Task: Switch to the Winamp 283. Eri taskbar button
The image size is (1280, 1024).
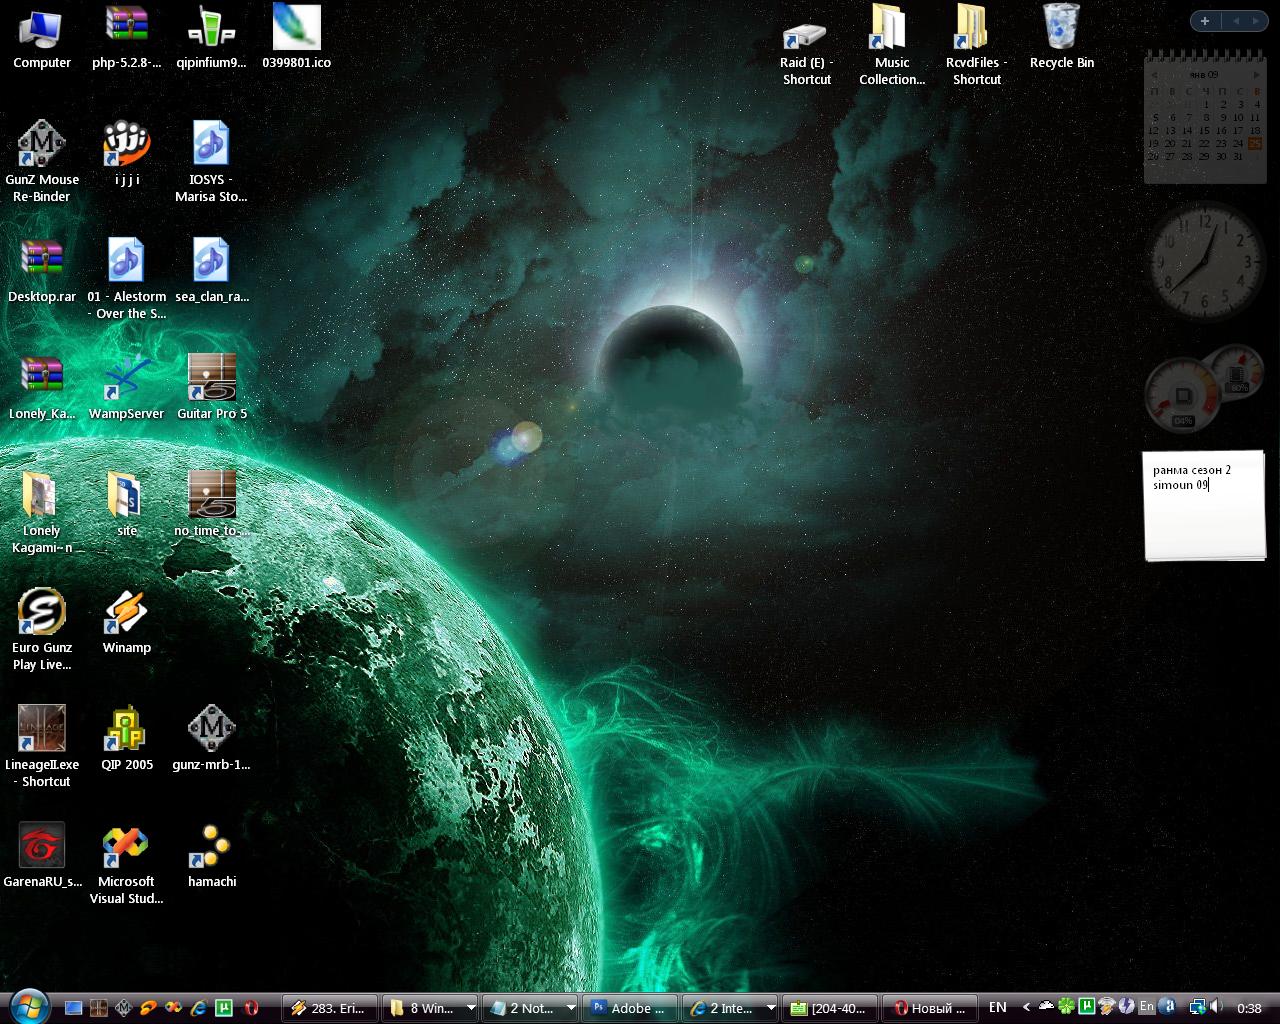Action: [330, 1008]
